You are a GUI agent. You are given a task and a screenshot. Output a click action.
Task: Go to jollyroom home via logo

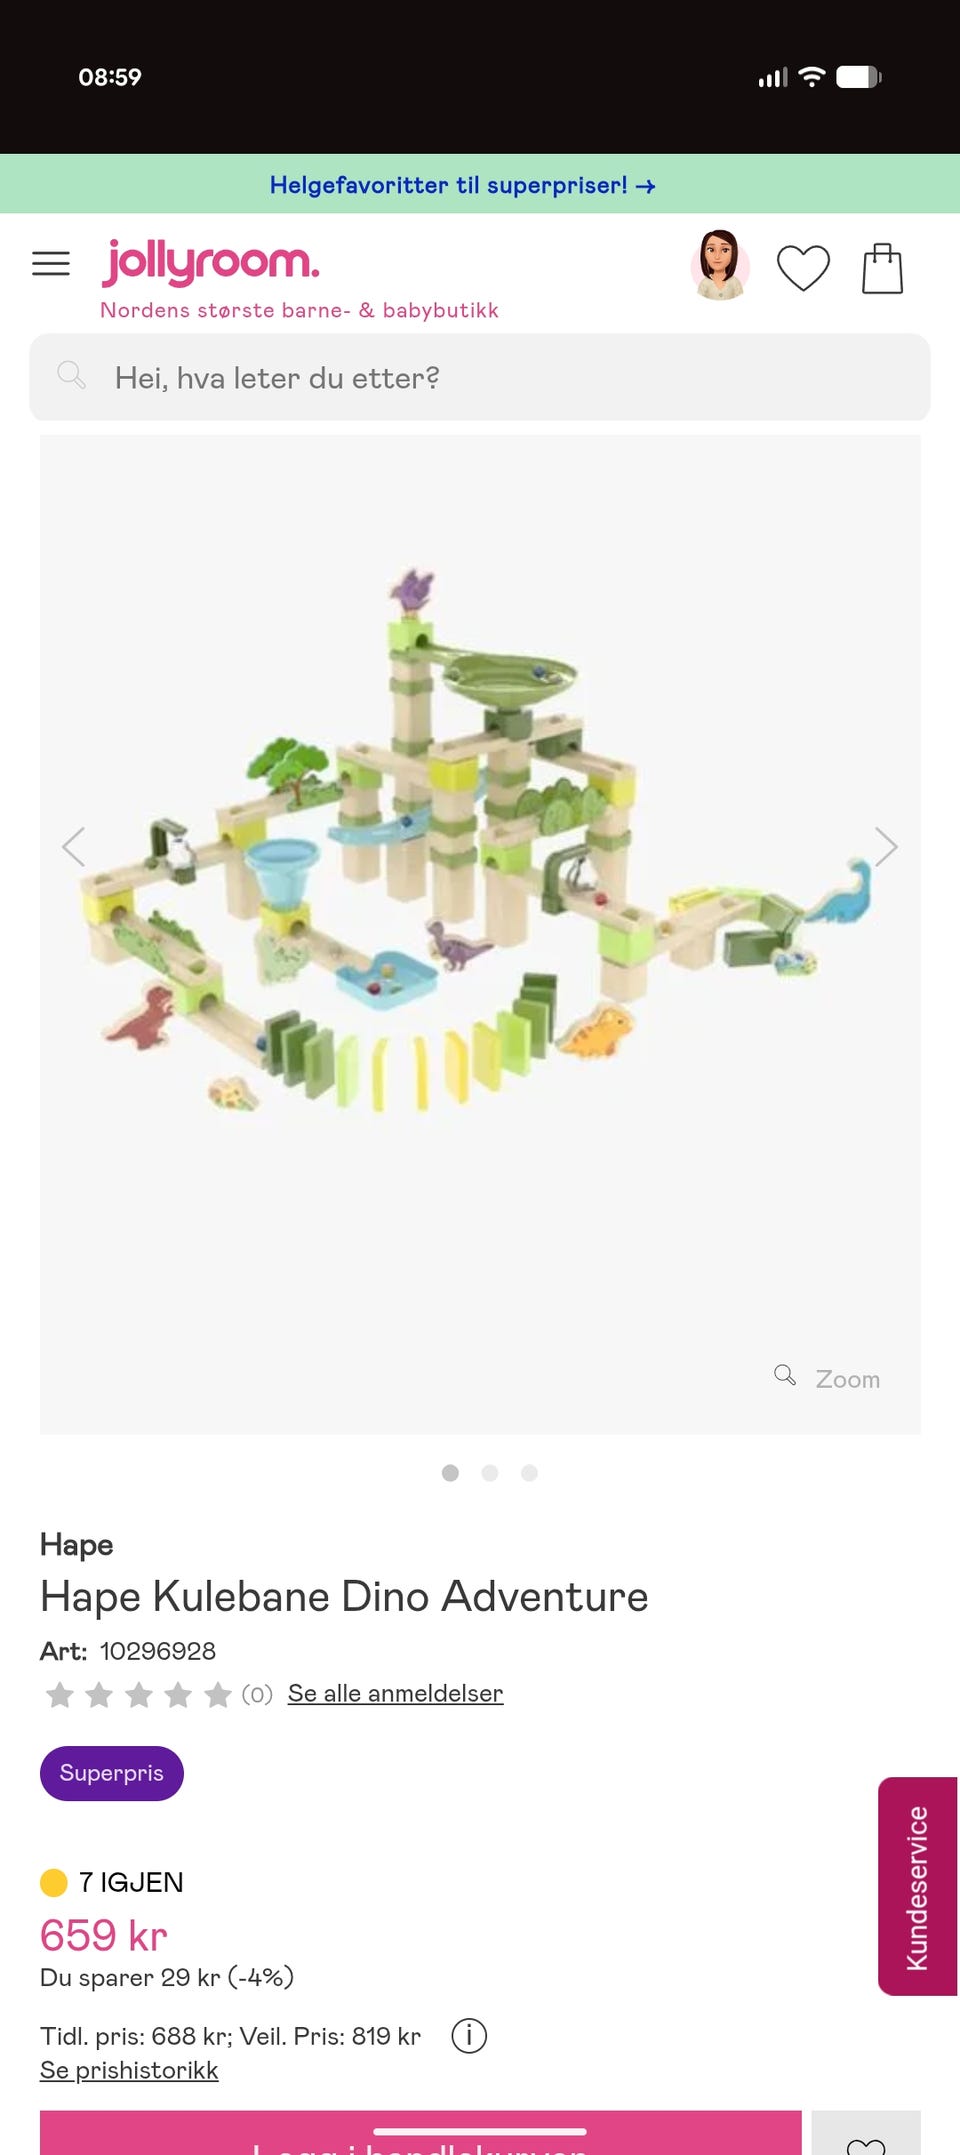[211, 262]
